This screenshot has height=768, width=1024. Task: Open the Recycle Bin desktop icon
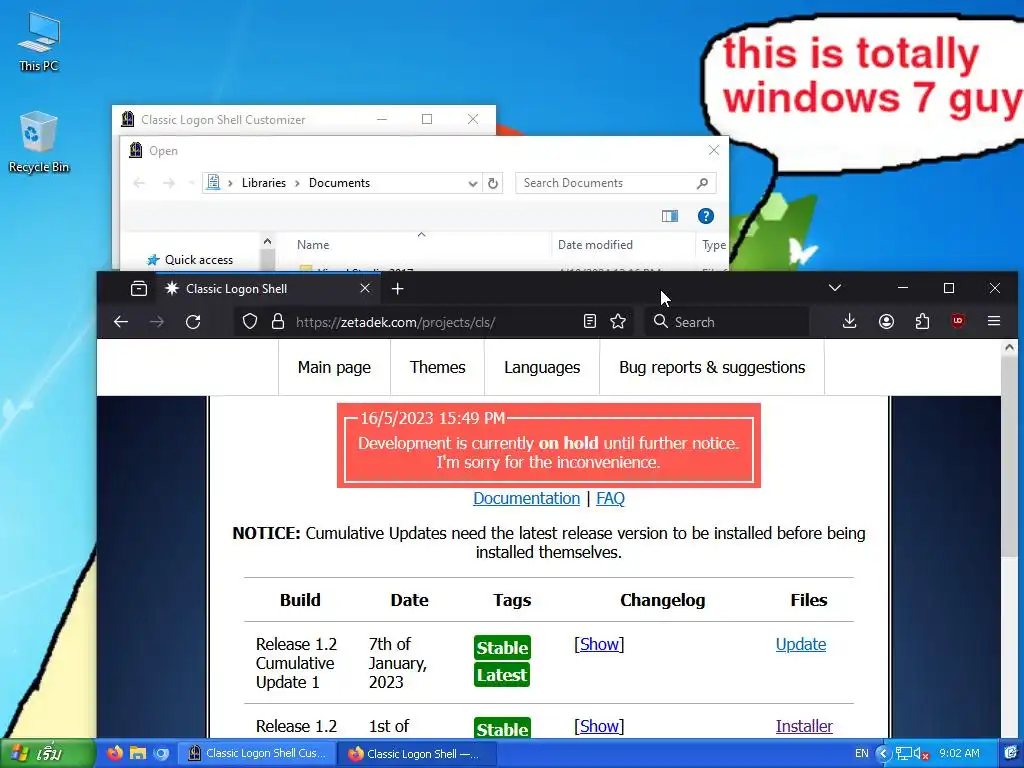[39, 142]
